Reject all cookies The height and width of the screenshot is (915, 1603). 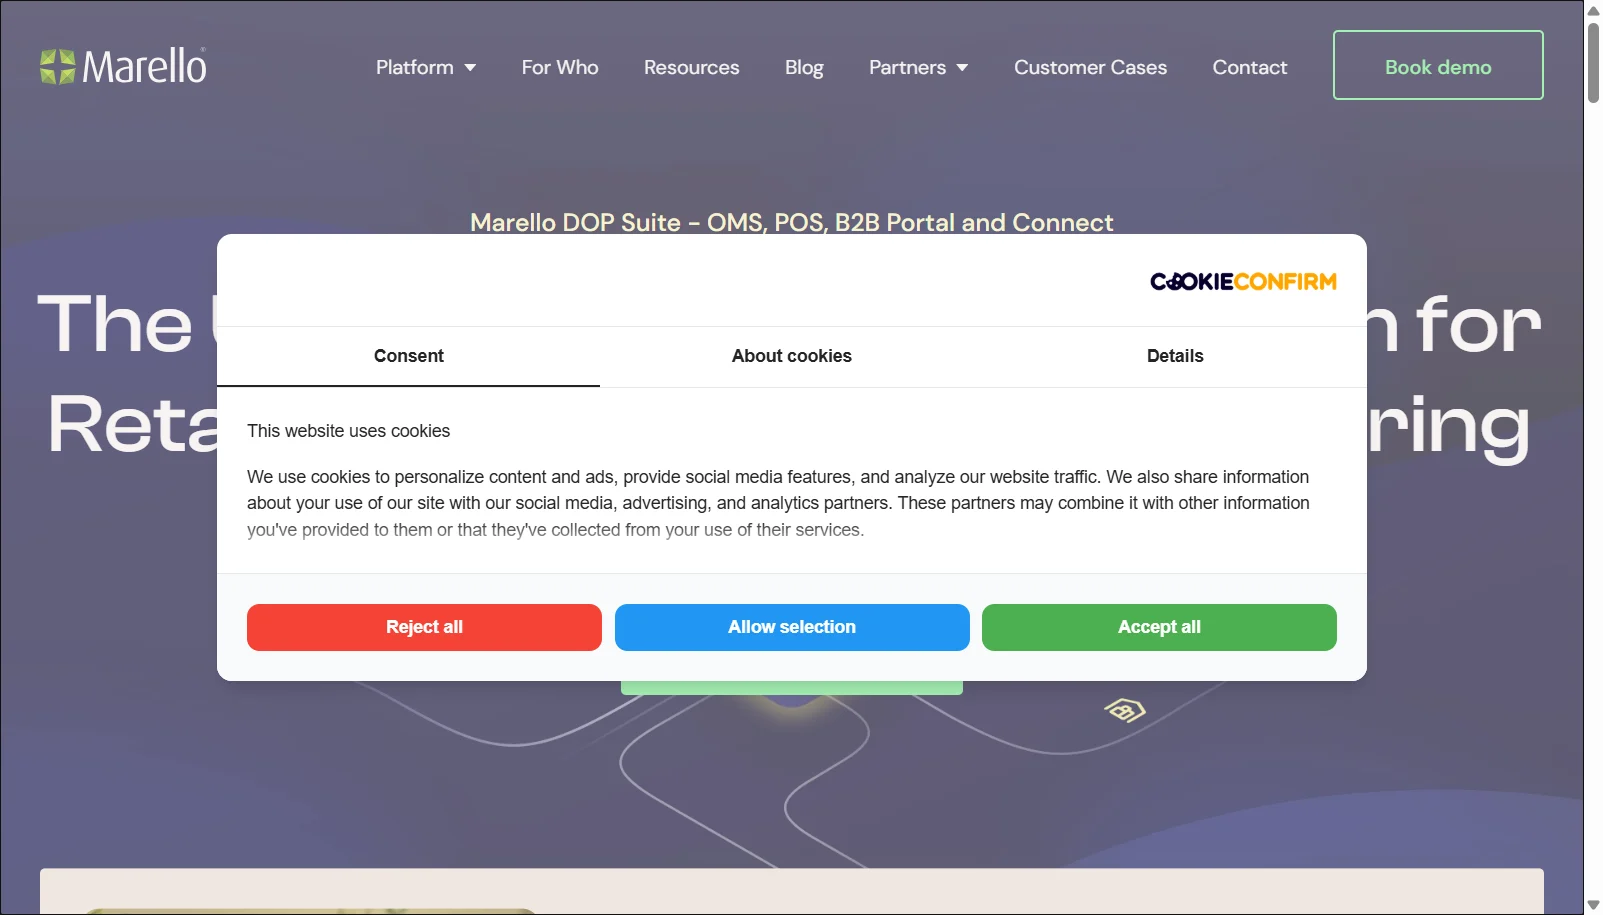(x=424, y=627)
